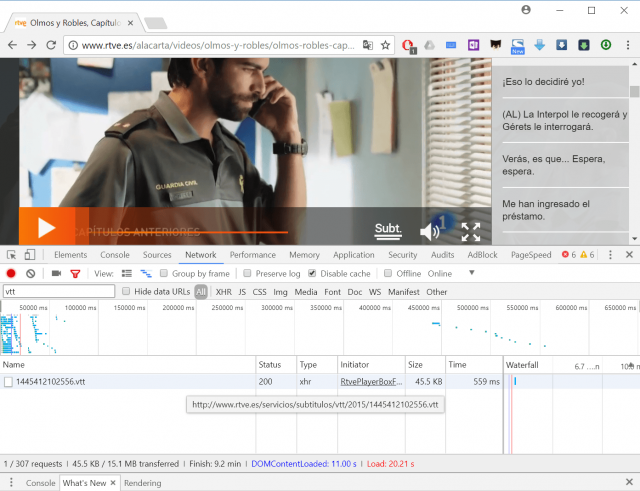Play the video with the orange play button
This screenshot has width=640, height=491.
click(47, 227)
